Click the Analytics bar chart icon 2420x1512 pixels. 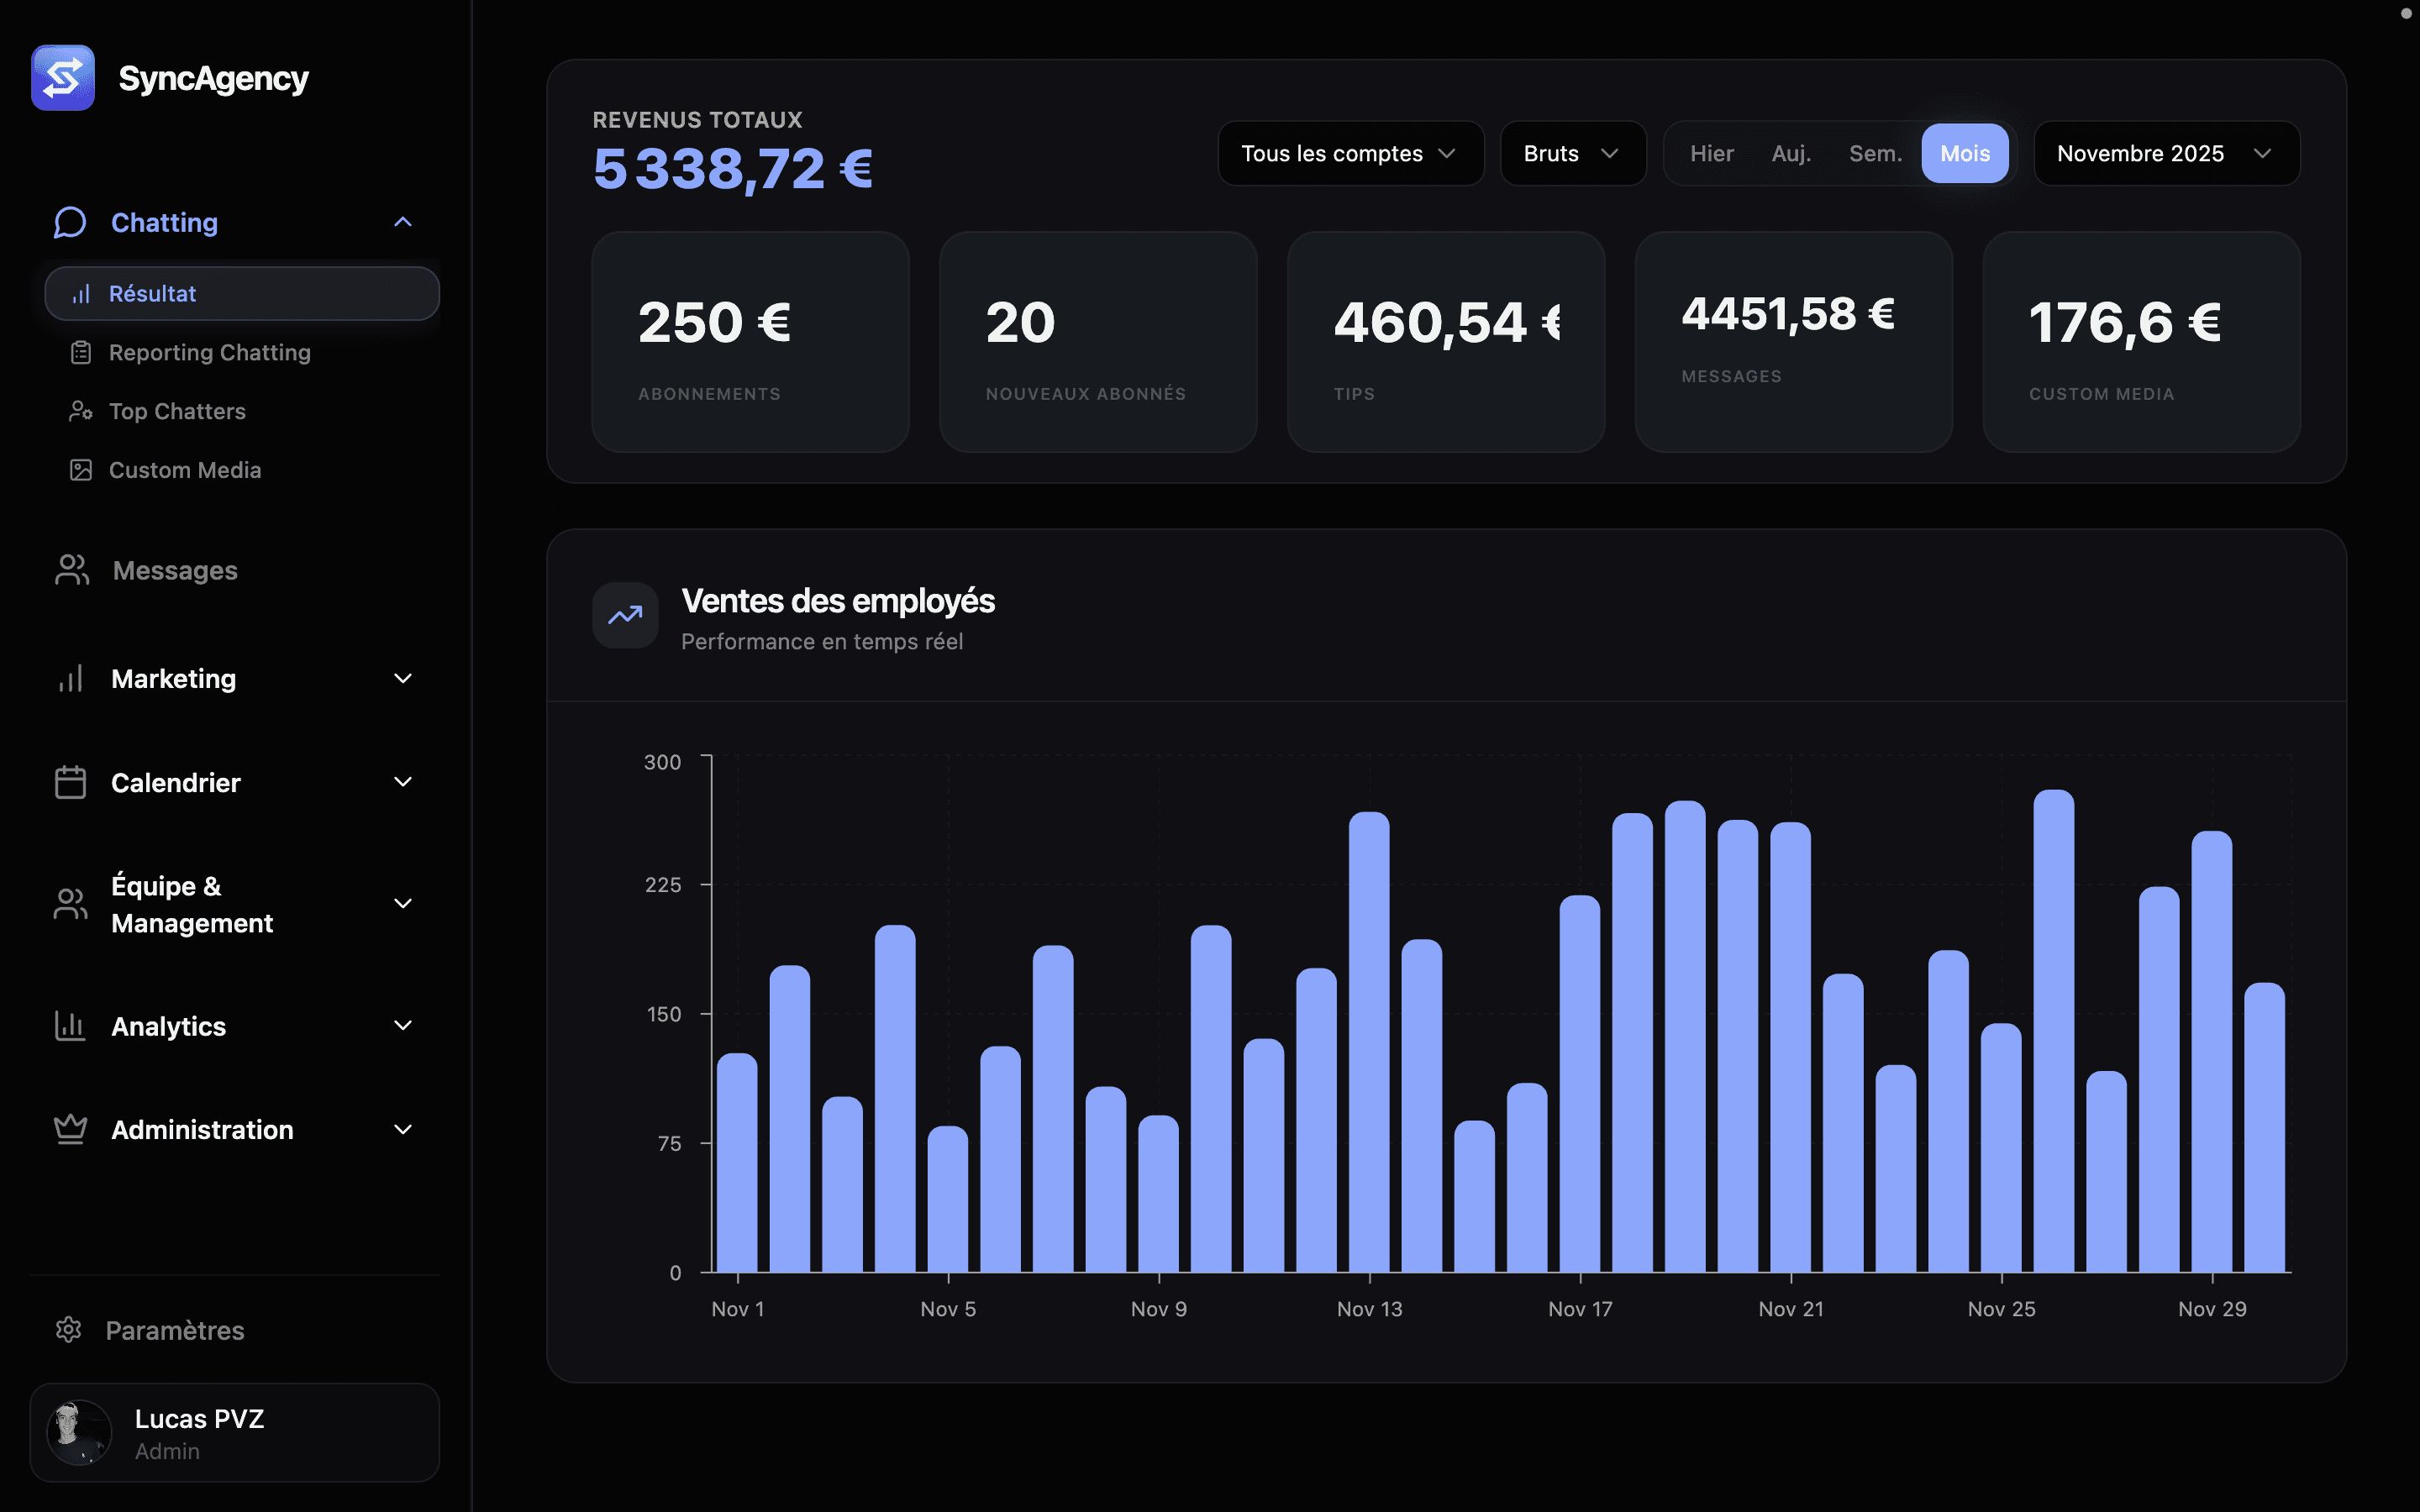tap(70, 1026)
